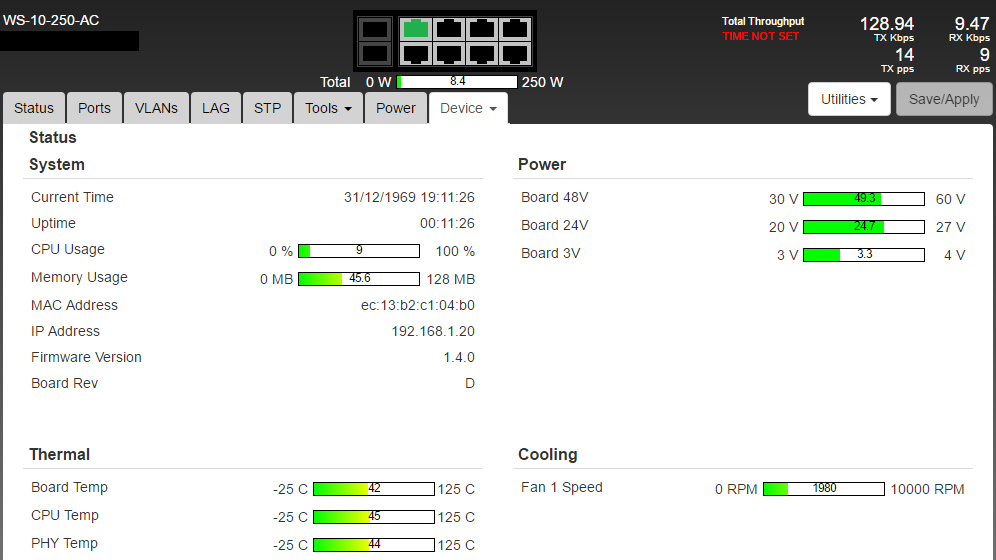Click the Status tab

tap(34, 108)
